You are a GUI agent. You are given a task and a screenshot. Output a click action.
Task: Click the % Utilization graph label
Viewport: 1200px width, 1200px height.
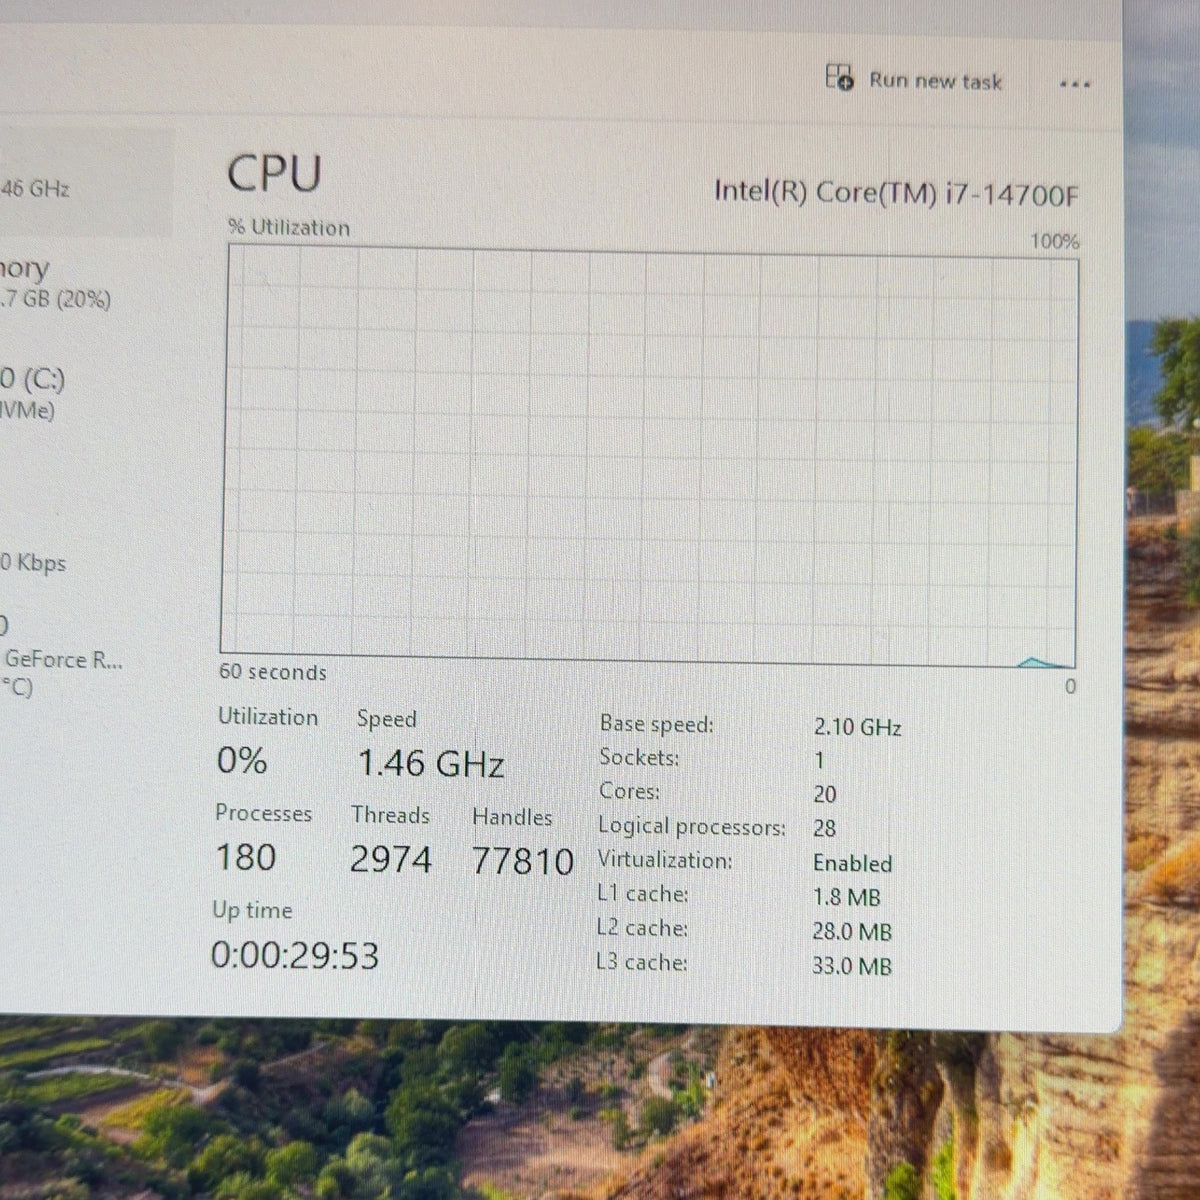tap(289, 228)
